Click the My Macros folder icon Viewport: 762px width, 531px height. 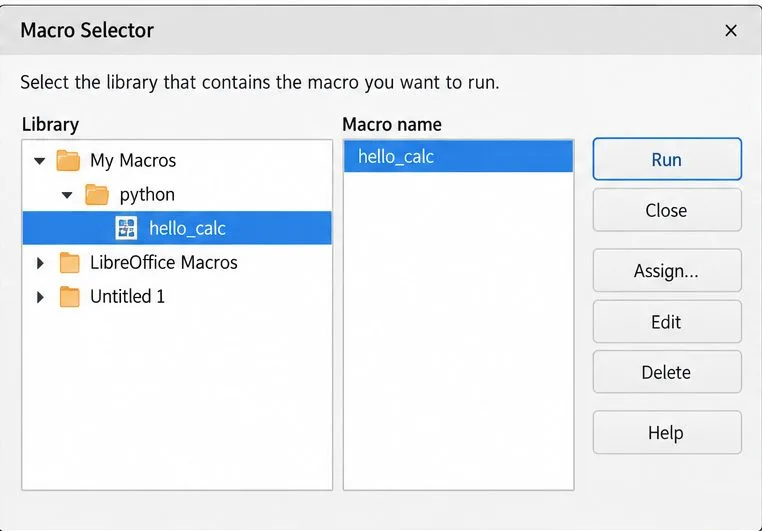pyautogui.click(x=68, y=160)
